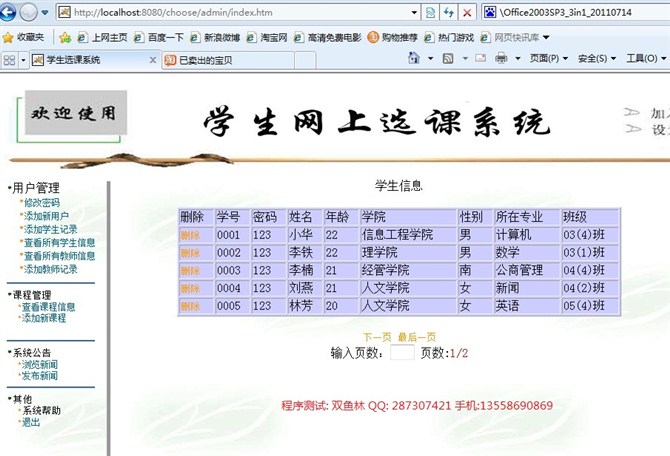Open the 页面(P) menu

click(x=549, y=58)
